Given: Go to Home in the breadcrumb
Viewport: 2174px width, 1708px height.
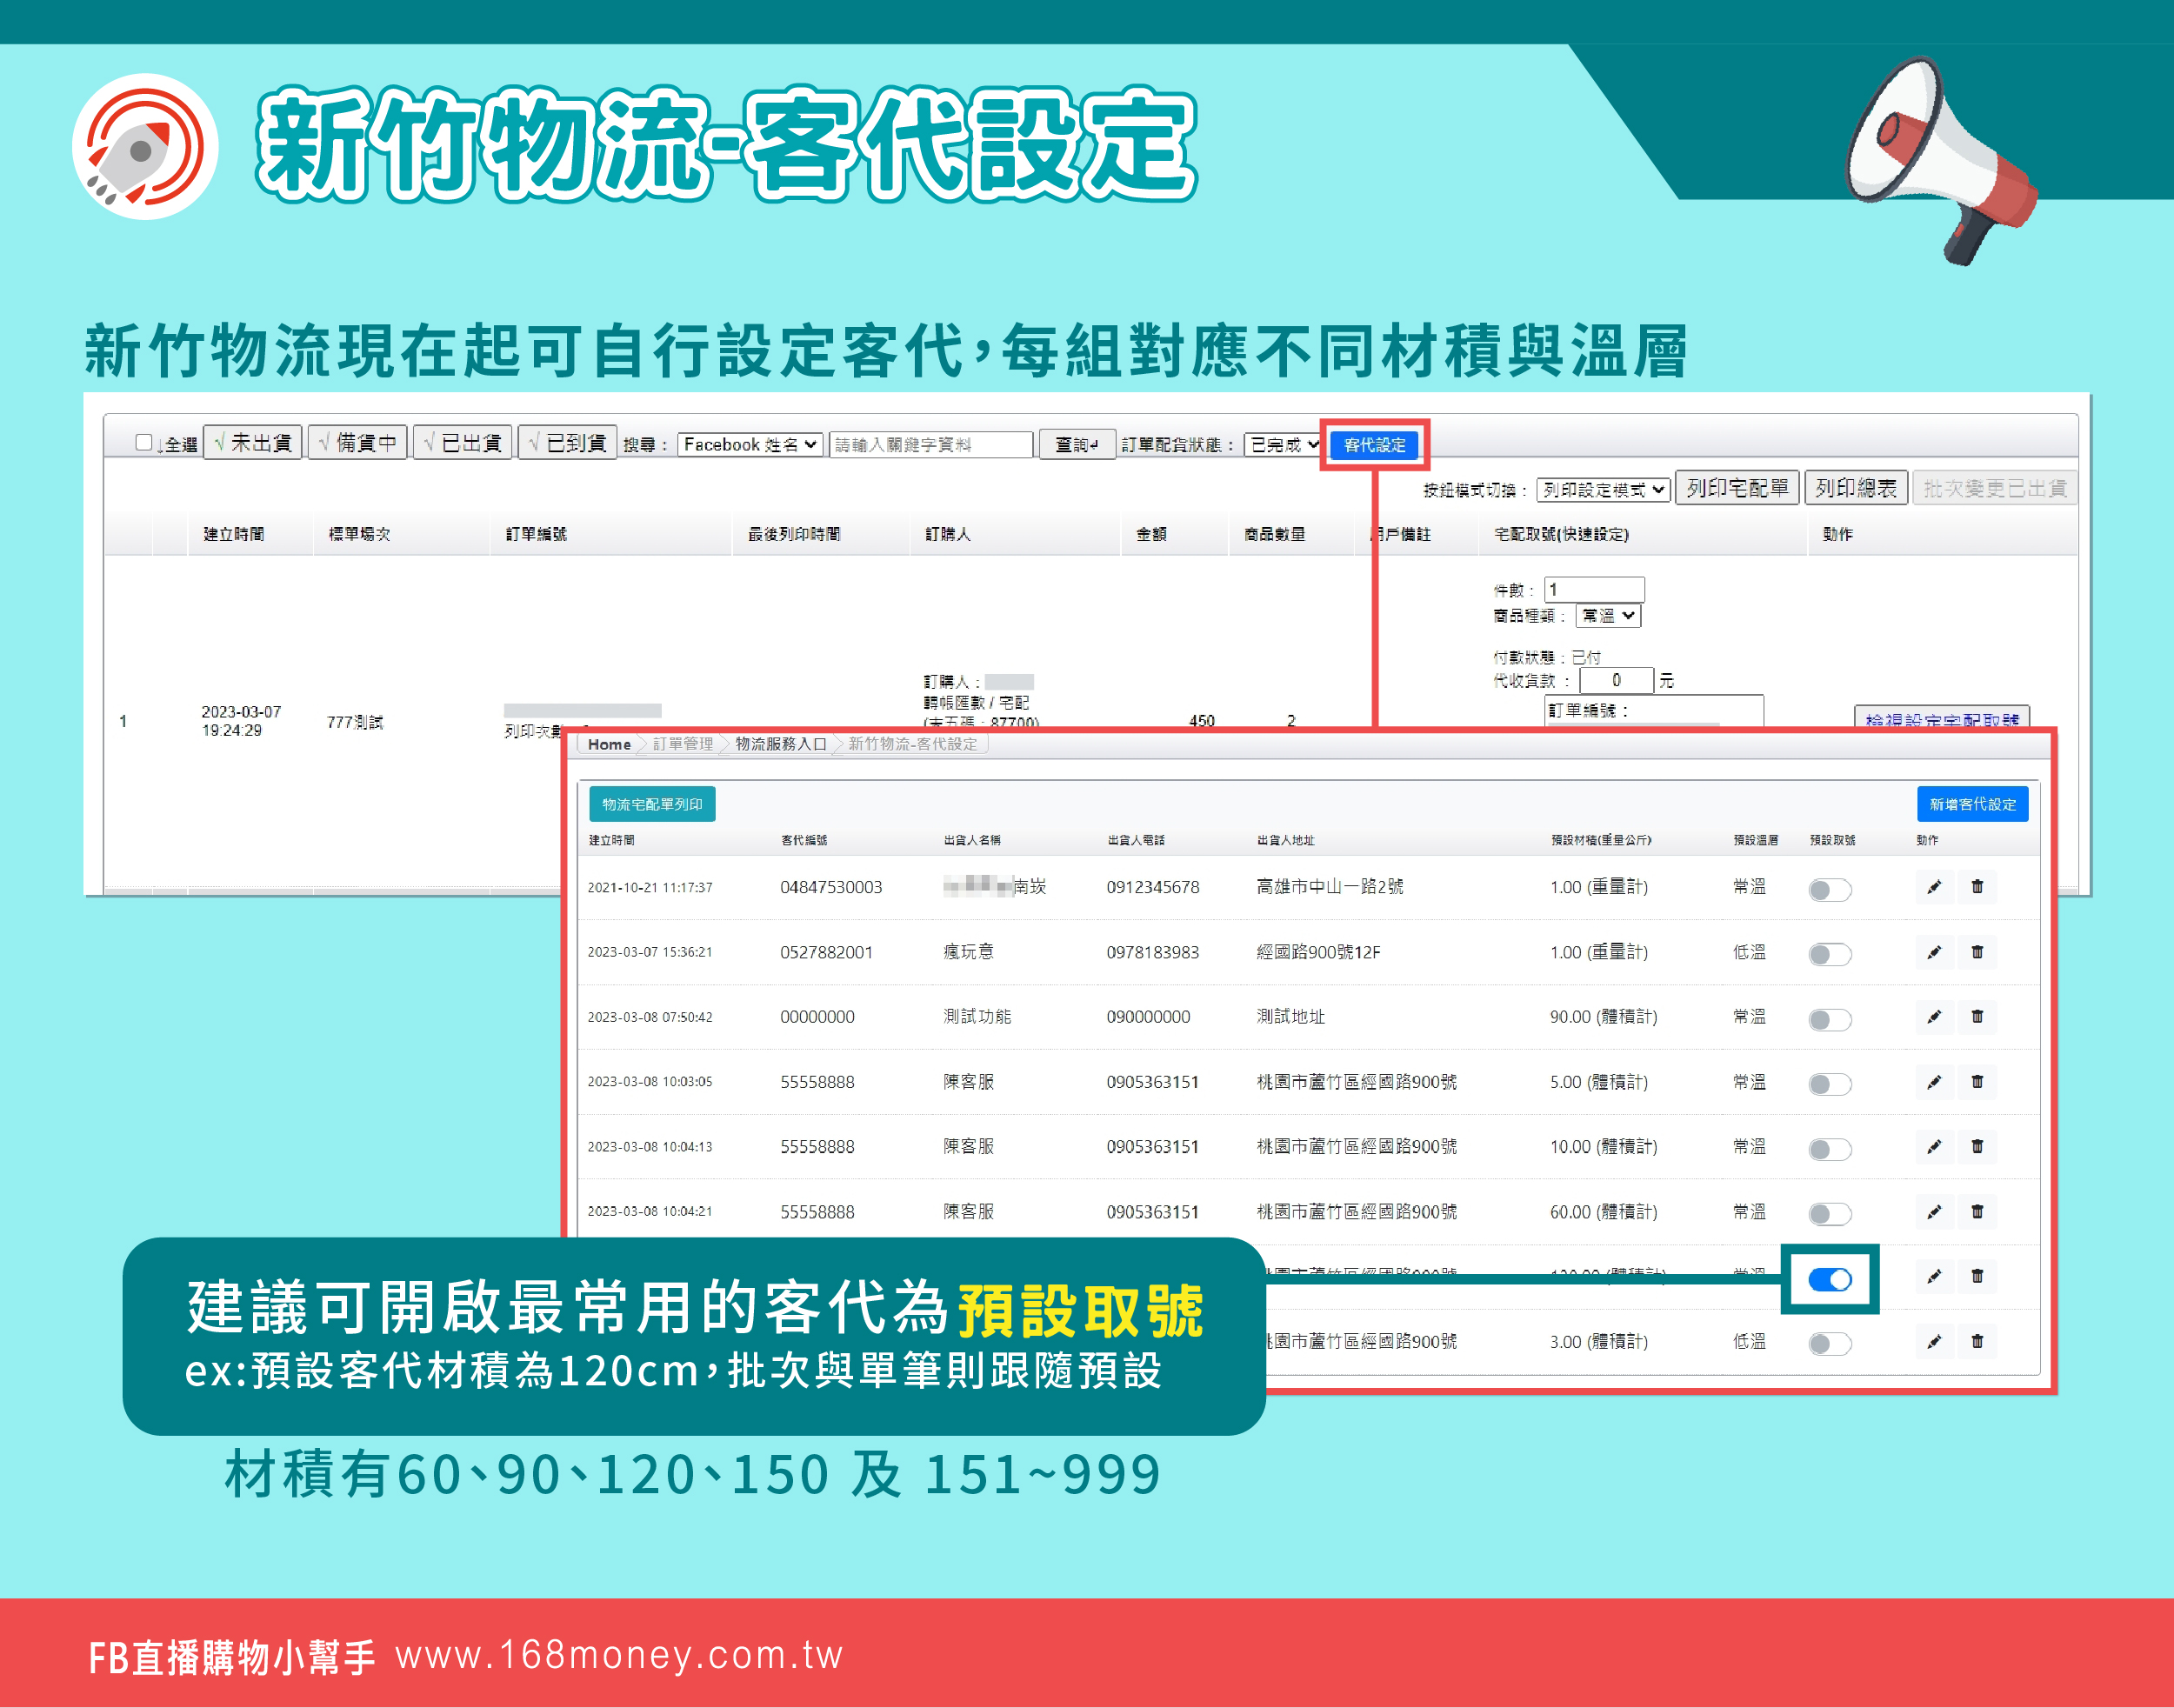Looking at the screenshot, I should pyautogui.click(x=609, y=744).
